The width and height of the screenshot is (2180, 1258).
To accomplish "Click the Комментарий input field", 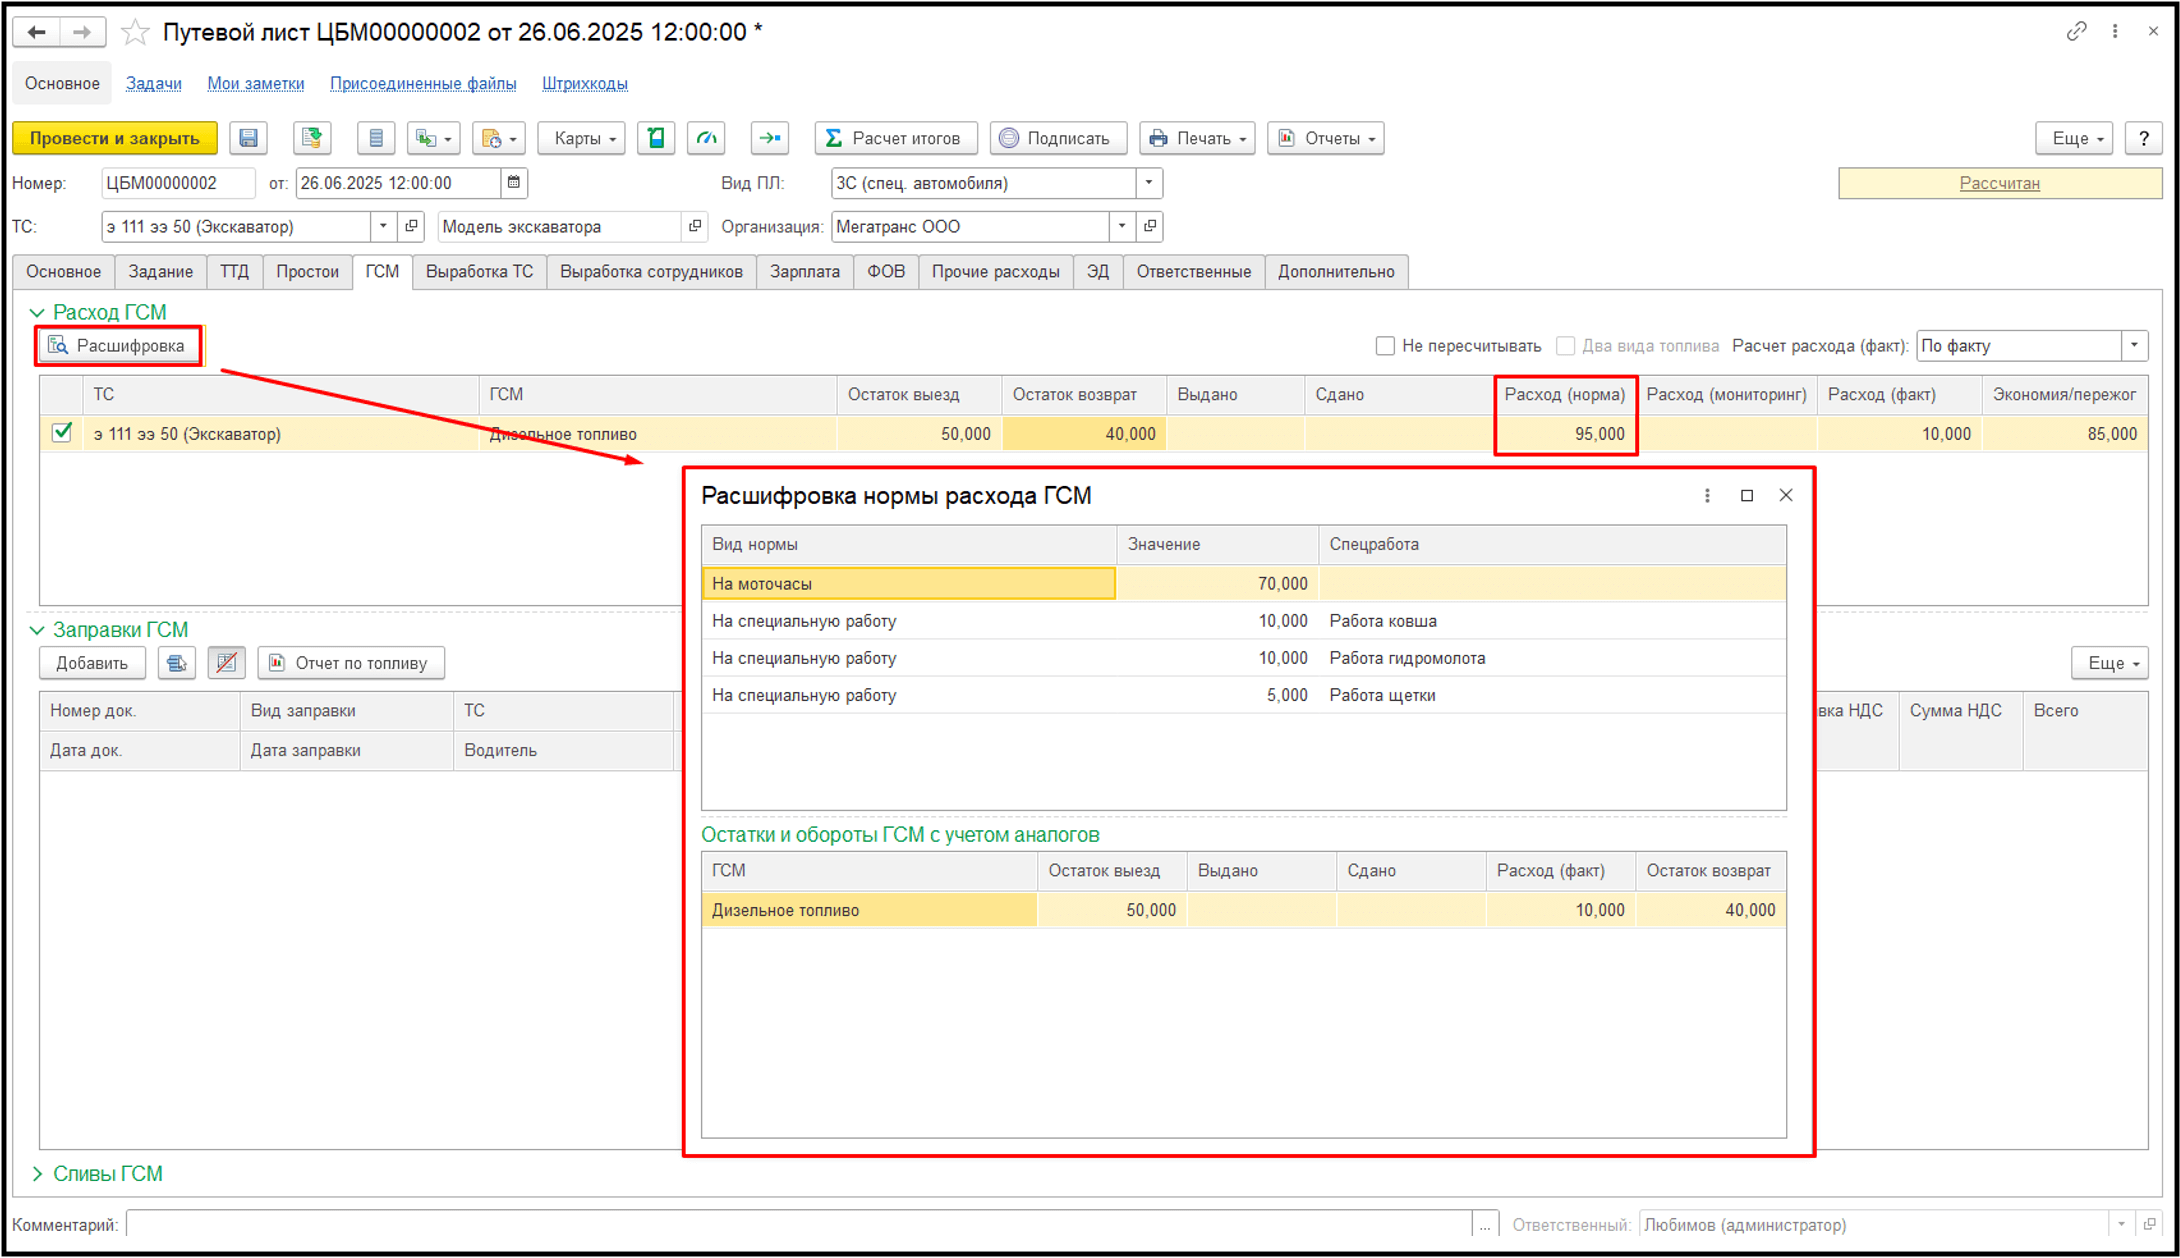I will tap(798, 1224).
